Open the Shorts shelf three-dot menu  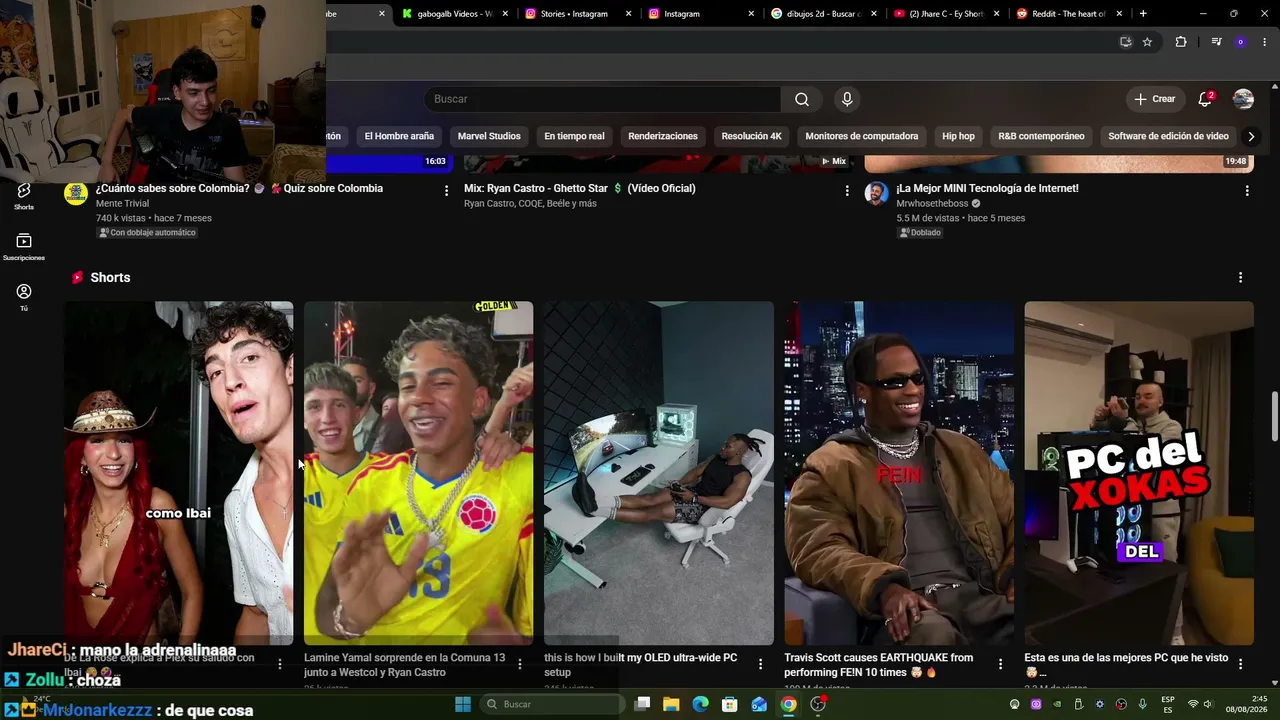pyautogui.click(x=1240, y=277)
